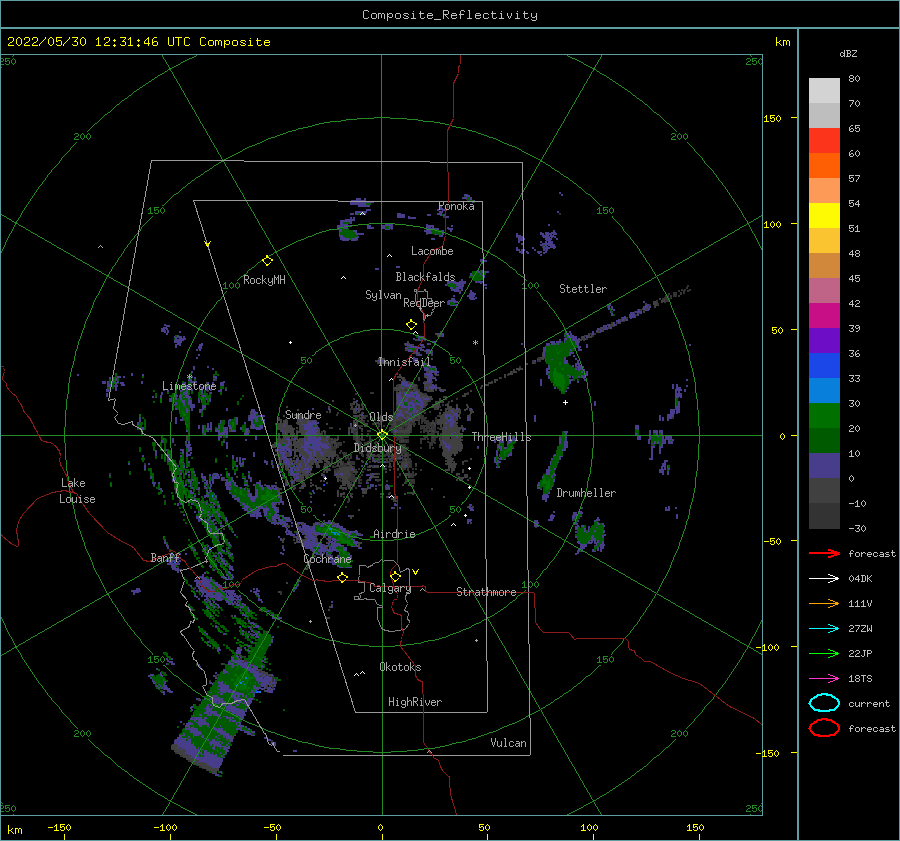The height and width of the screenshot is (841, 900).
Task: Select the royal blue dBZ swatch
Action: 824,366
